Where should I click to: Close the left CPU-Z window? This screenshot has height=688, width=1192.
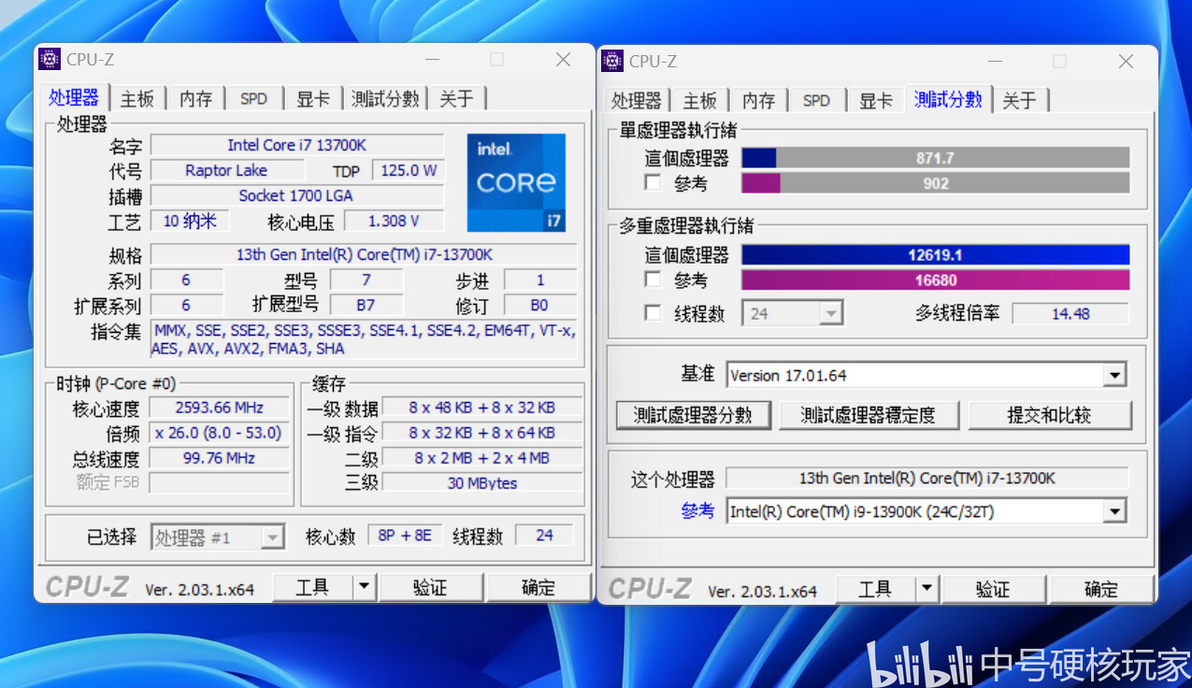(563, 59)
